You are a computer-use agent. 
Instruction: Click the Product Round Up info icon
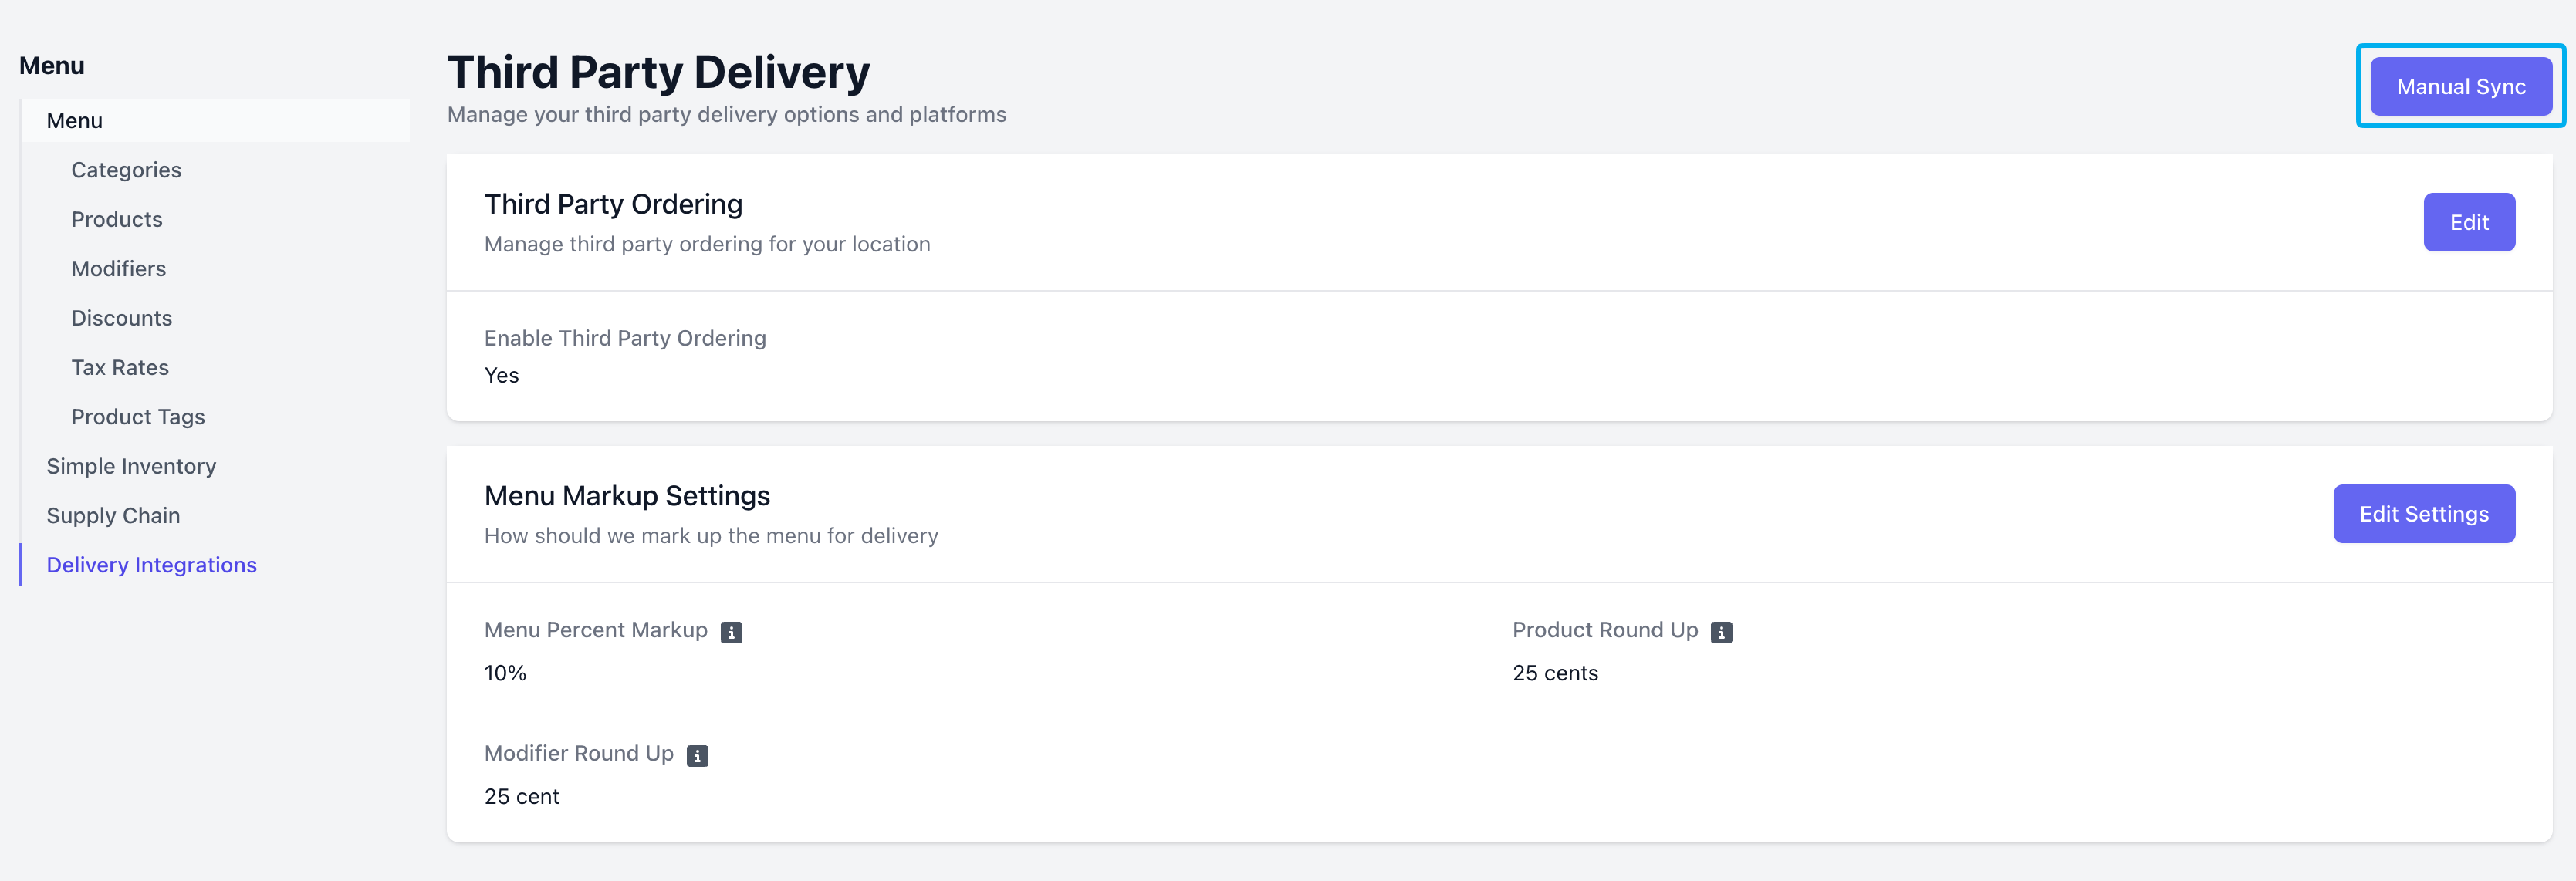[1721, 632]
